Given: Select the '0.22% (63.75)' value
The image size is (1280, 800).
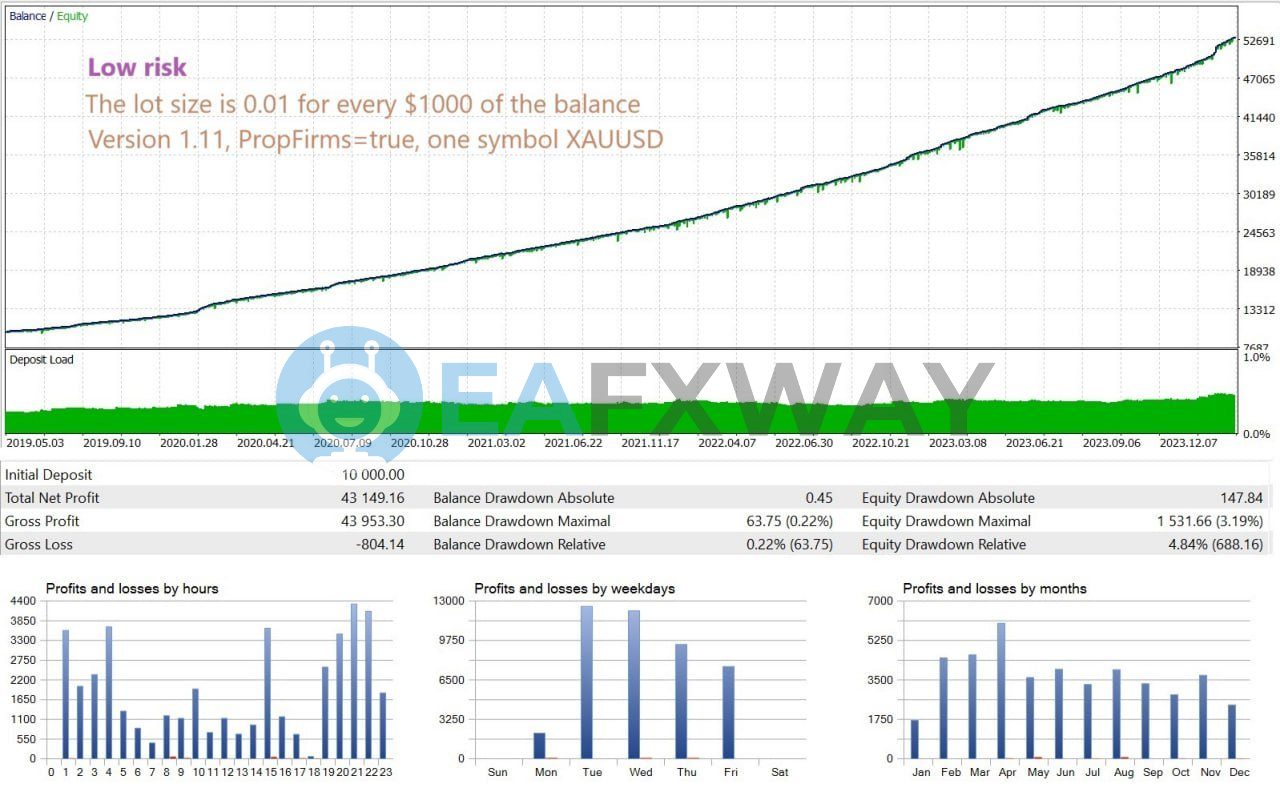Looking at the screenshot, I should pyautogui.click(x=790, y=545).
